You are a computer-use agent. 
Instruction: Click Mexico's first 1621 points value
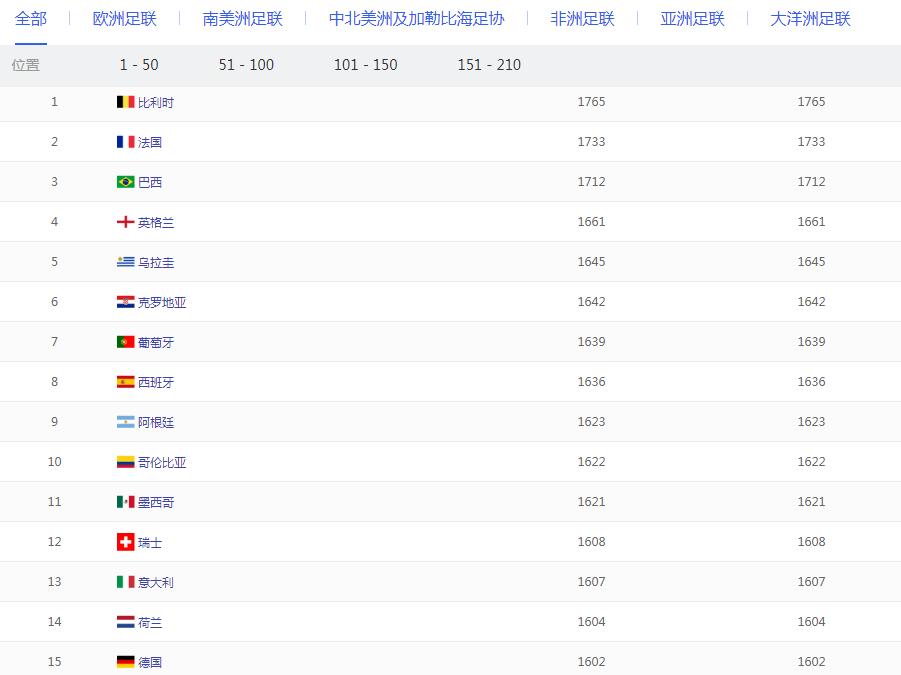[591, 502]
